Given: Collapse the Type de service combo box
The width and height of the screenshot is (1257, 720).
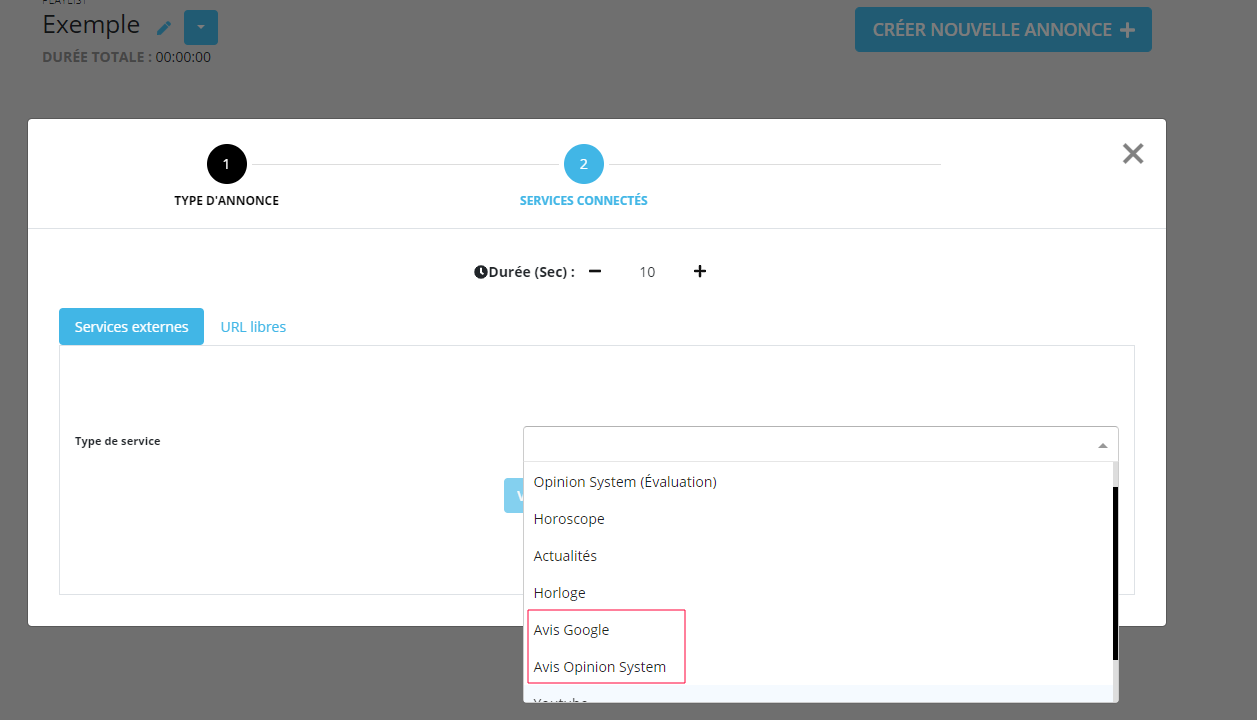Looking at the screenshot, I should [821, 444].
